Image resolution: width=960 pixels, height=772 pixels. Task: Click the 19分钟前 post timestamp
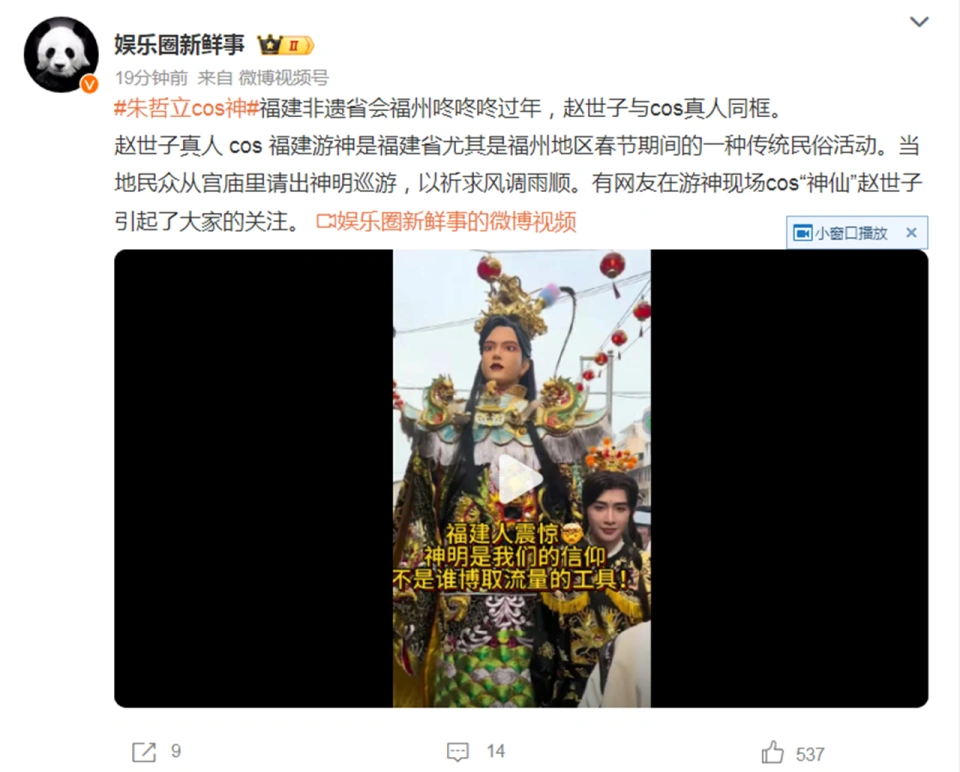tap(151, 78)
